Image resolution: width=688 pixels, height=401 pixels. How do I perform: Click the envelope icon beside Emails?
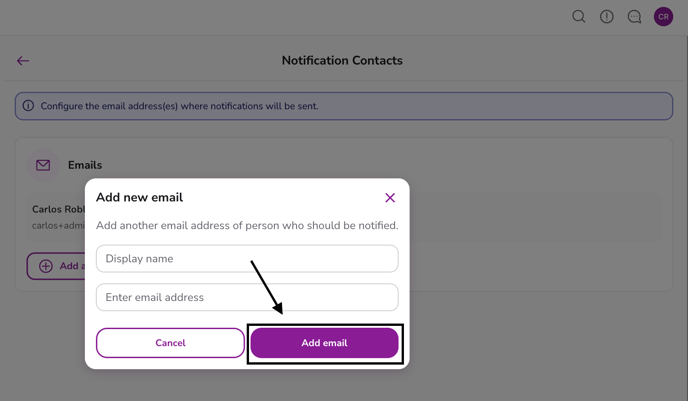[x=43, y=165]
